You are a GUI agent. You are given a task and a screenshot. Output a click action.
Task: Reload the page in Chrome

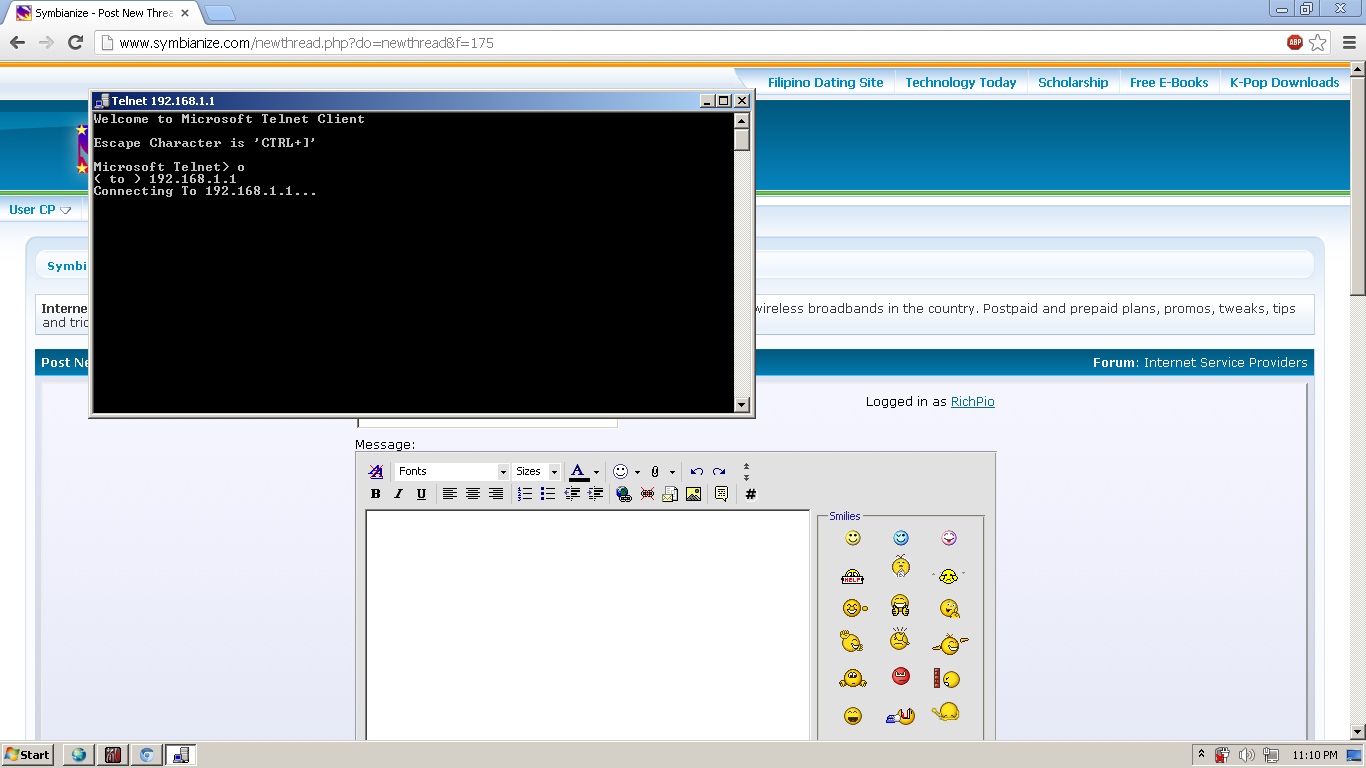pos(75,43)
